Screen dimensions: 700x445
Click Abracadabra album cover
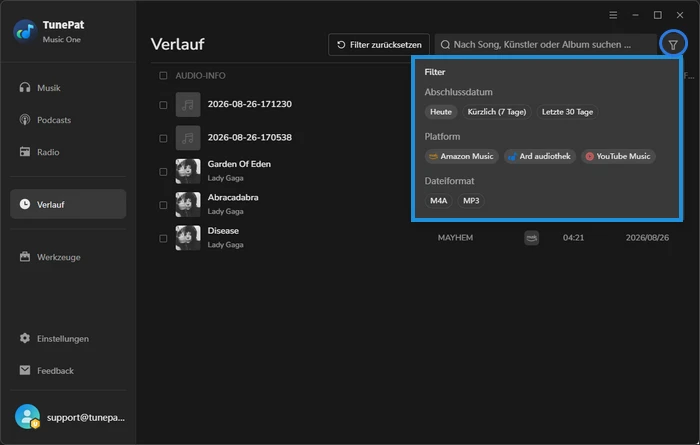point(188,204)
